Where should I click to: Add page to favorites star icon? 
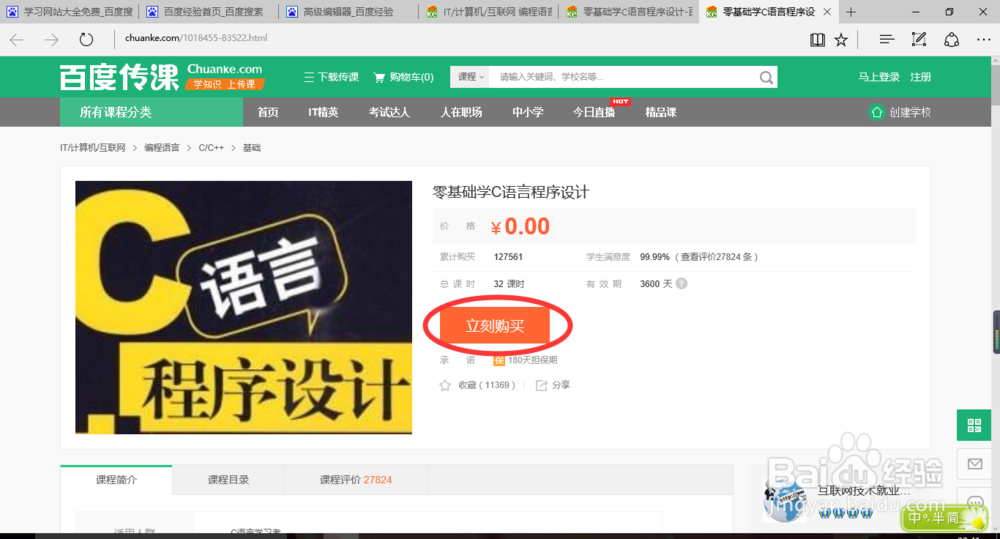coord(841,40)
